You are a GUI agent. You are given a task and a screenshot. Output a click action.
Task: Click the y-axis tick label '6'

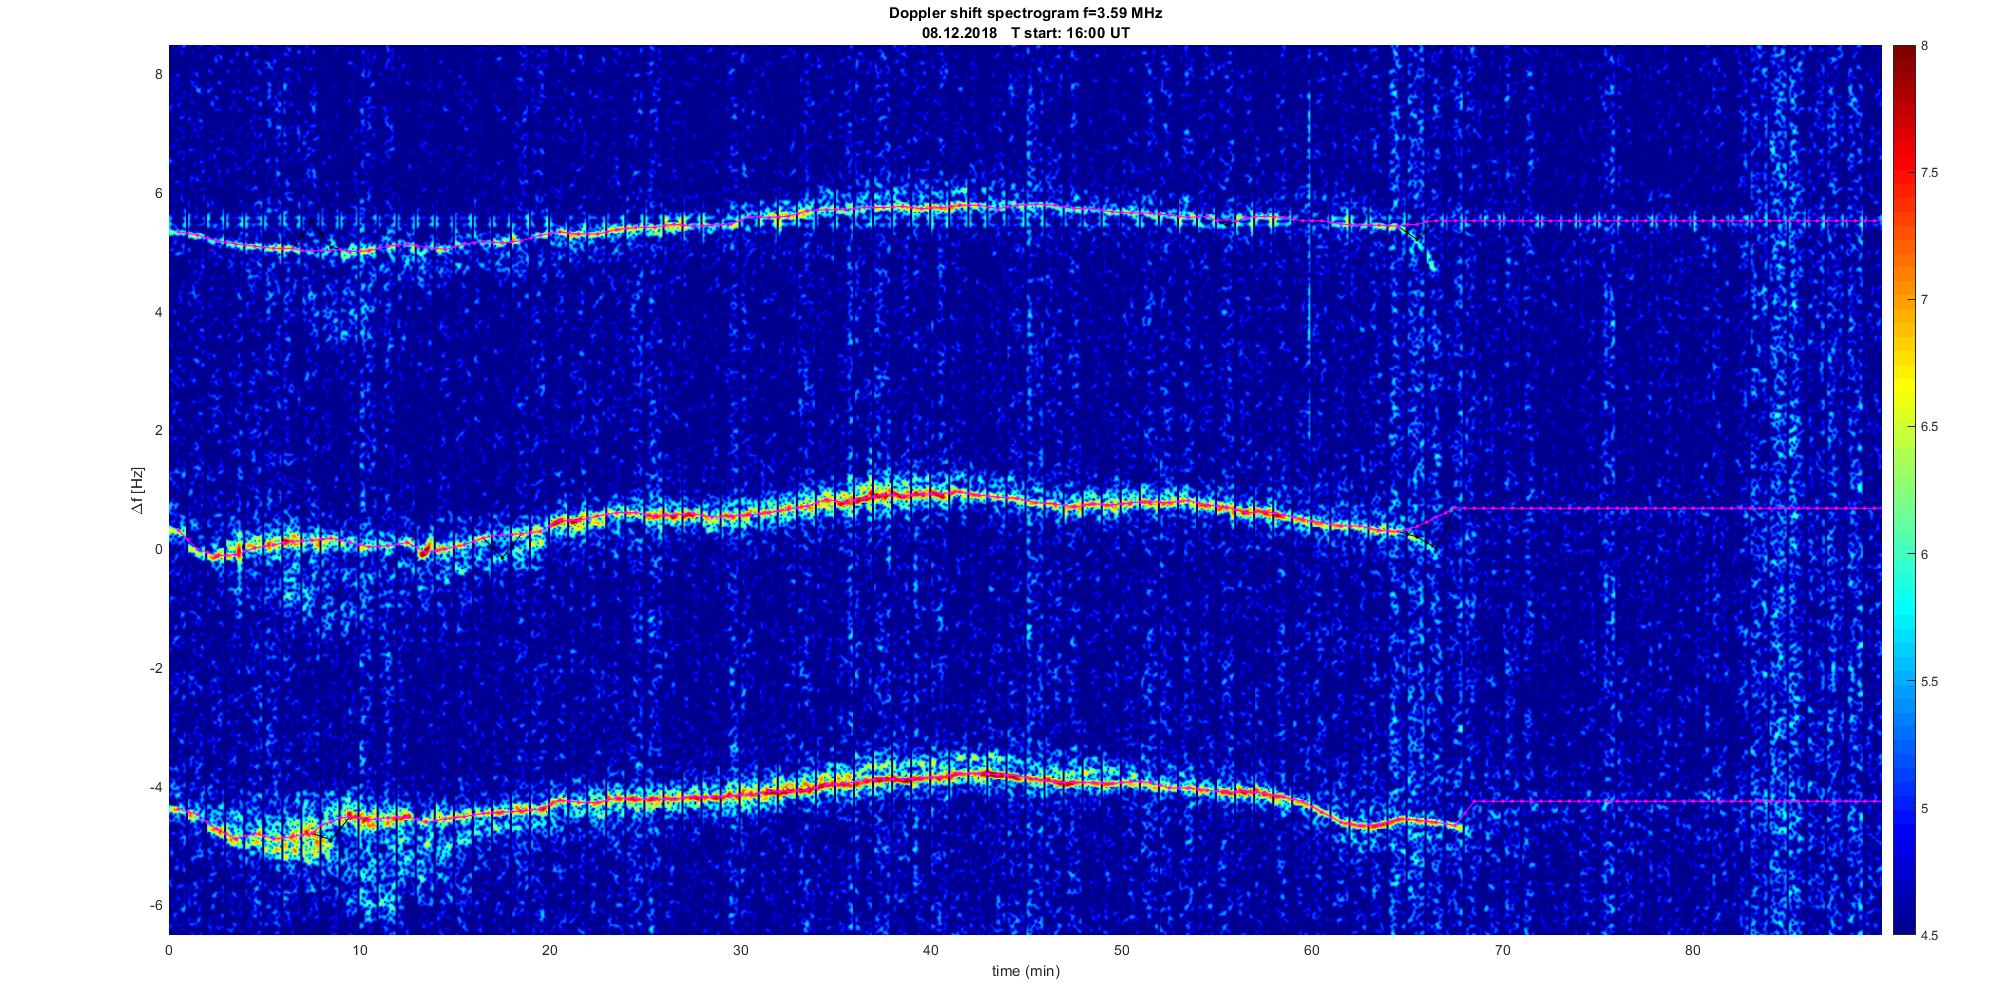(158, 193)
